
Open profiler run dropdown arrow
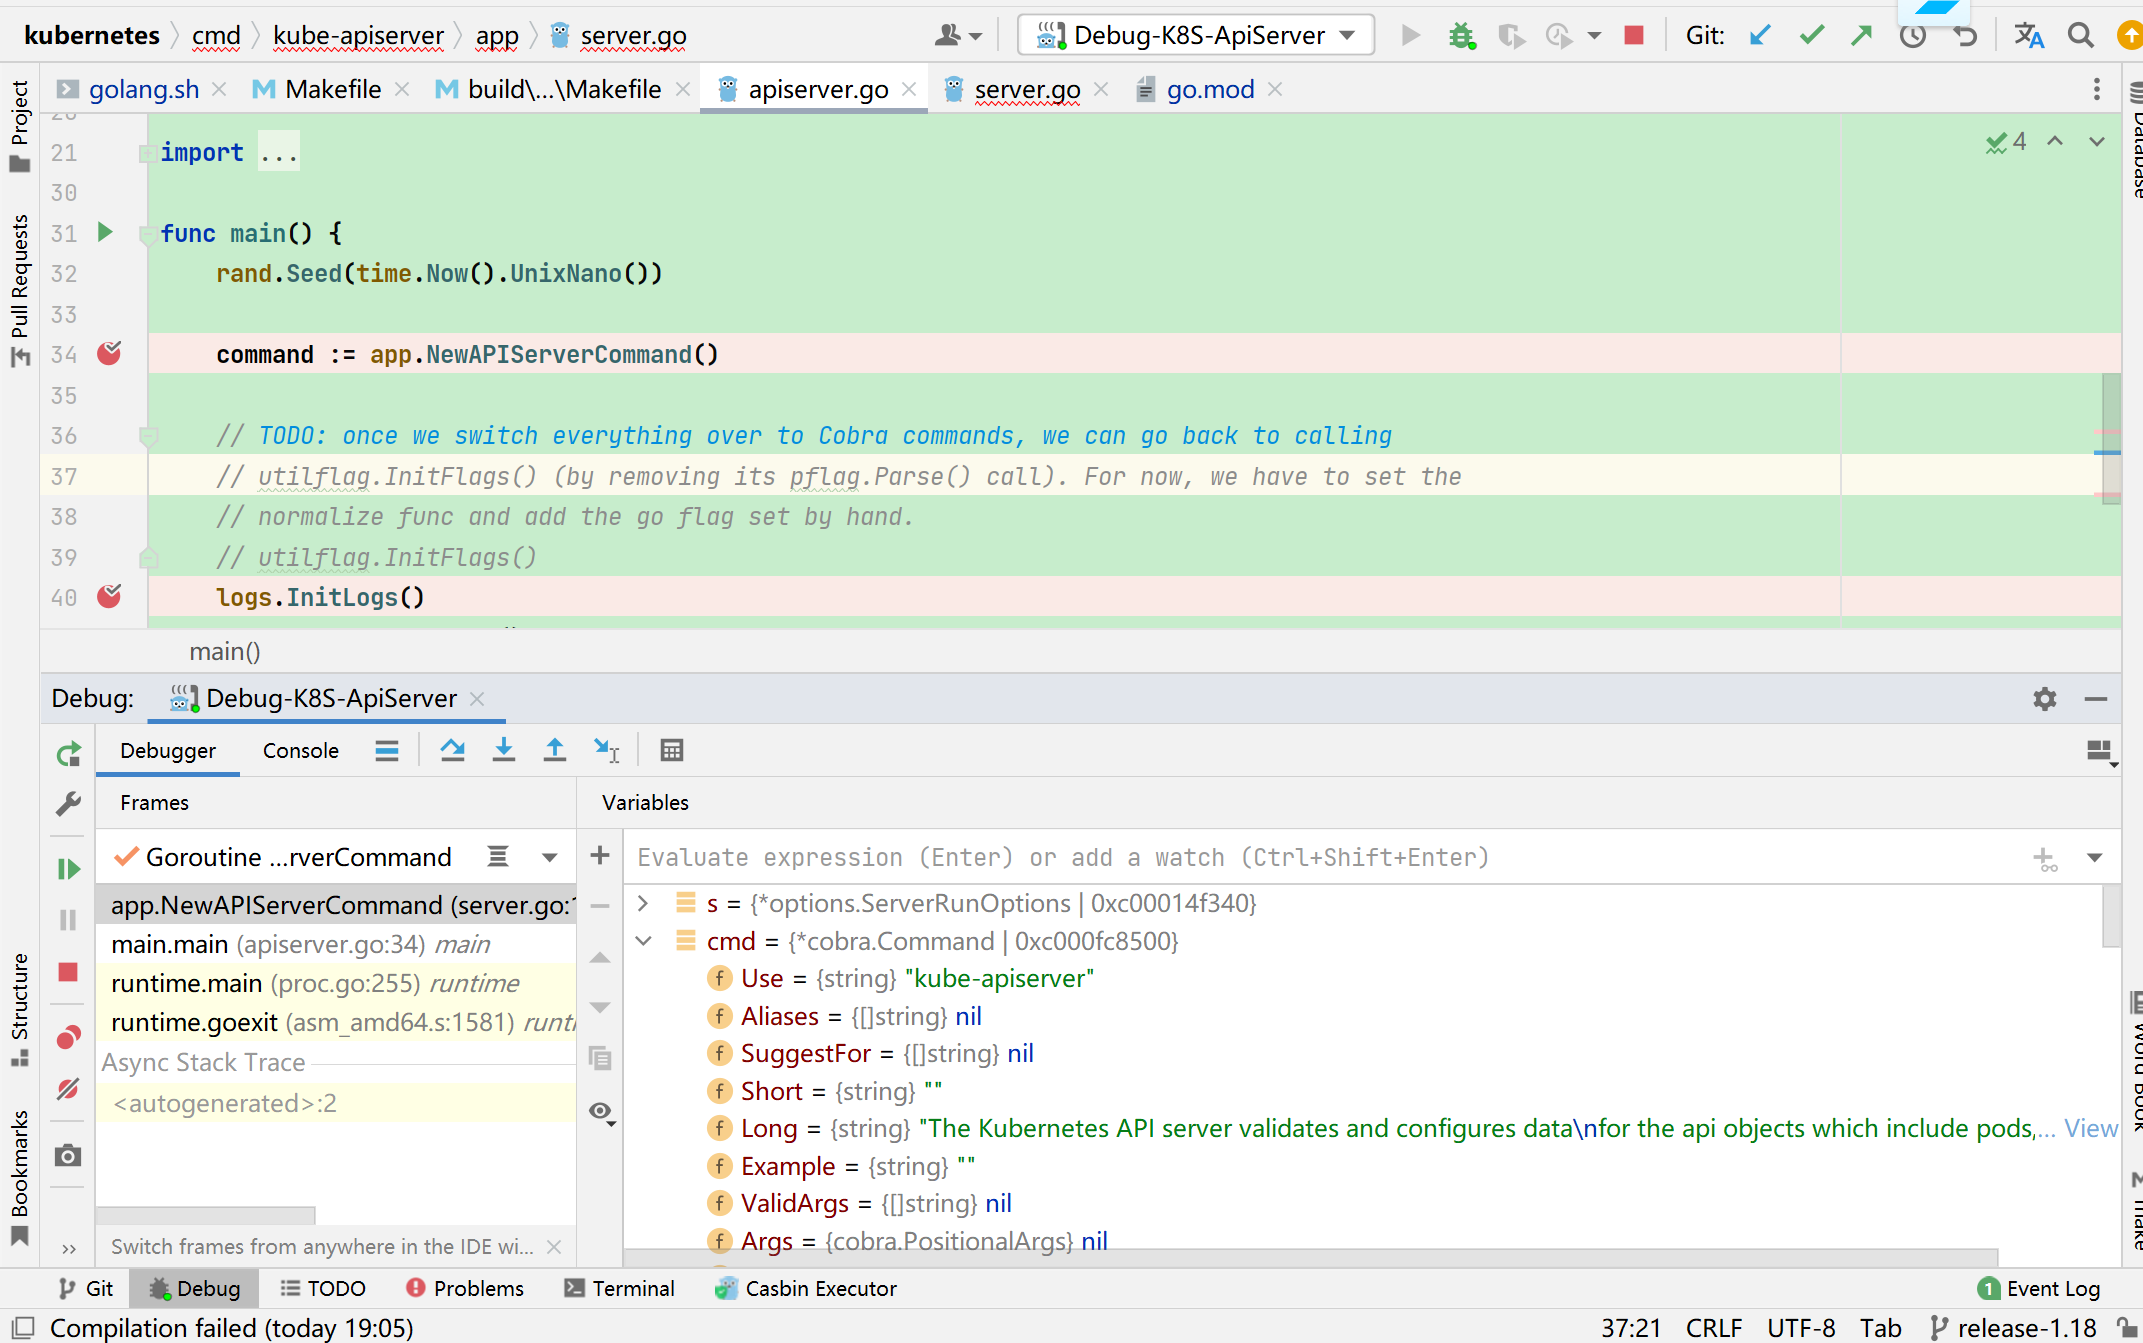(x=1595, y=36)
